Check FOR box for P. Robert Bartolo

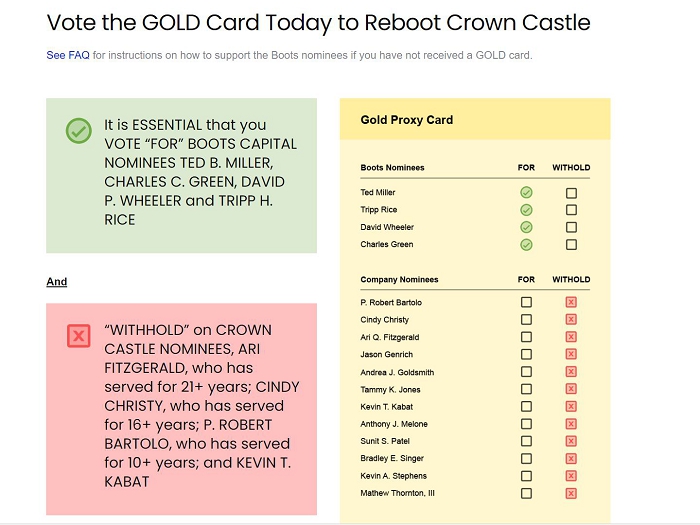point(526,302)
